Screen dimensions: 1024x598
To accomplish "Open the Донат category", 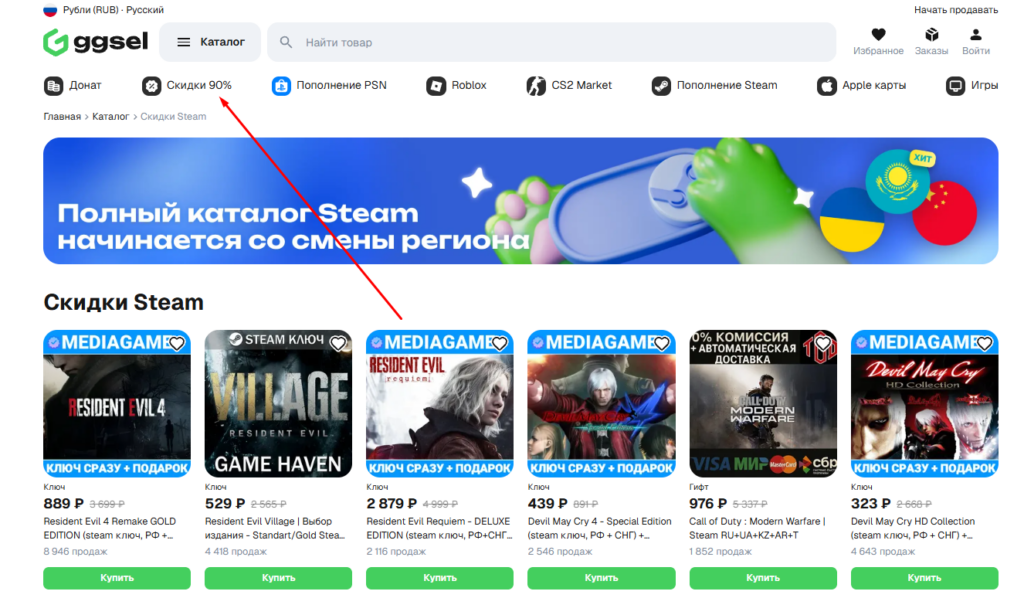I will (72, 86).
